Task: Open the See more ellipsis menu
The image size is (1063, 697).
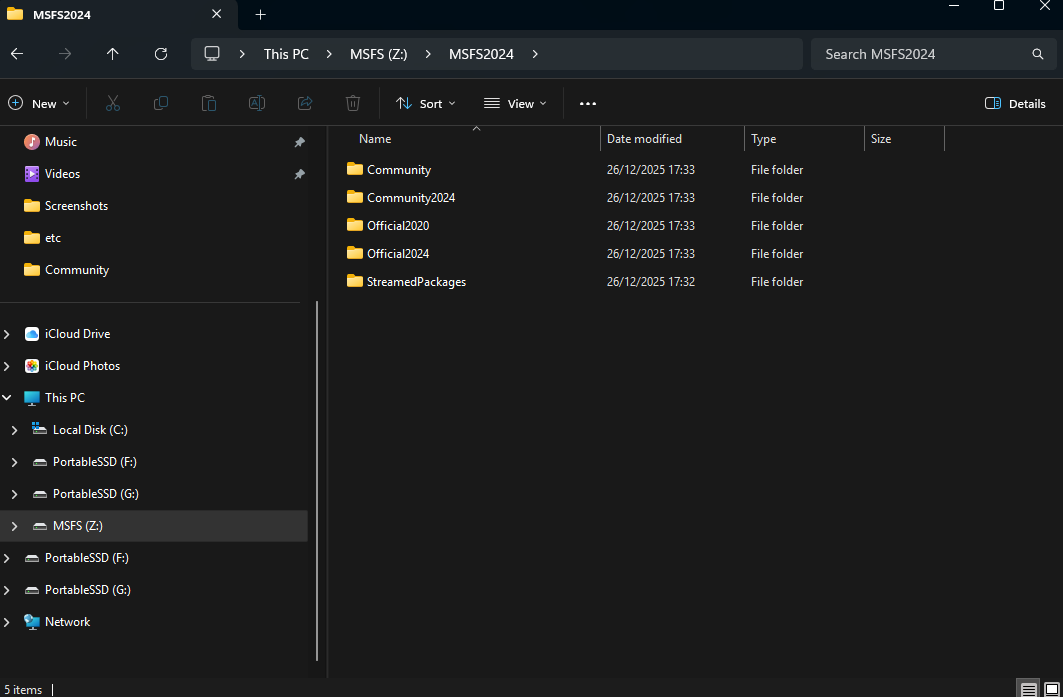Action: (x=587, y=103)
